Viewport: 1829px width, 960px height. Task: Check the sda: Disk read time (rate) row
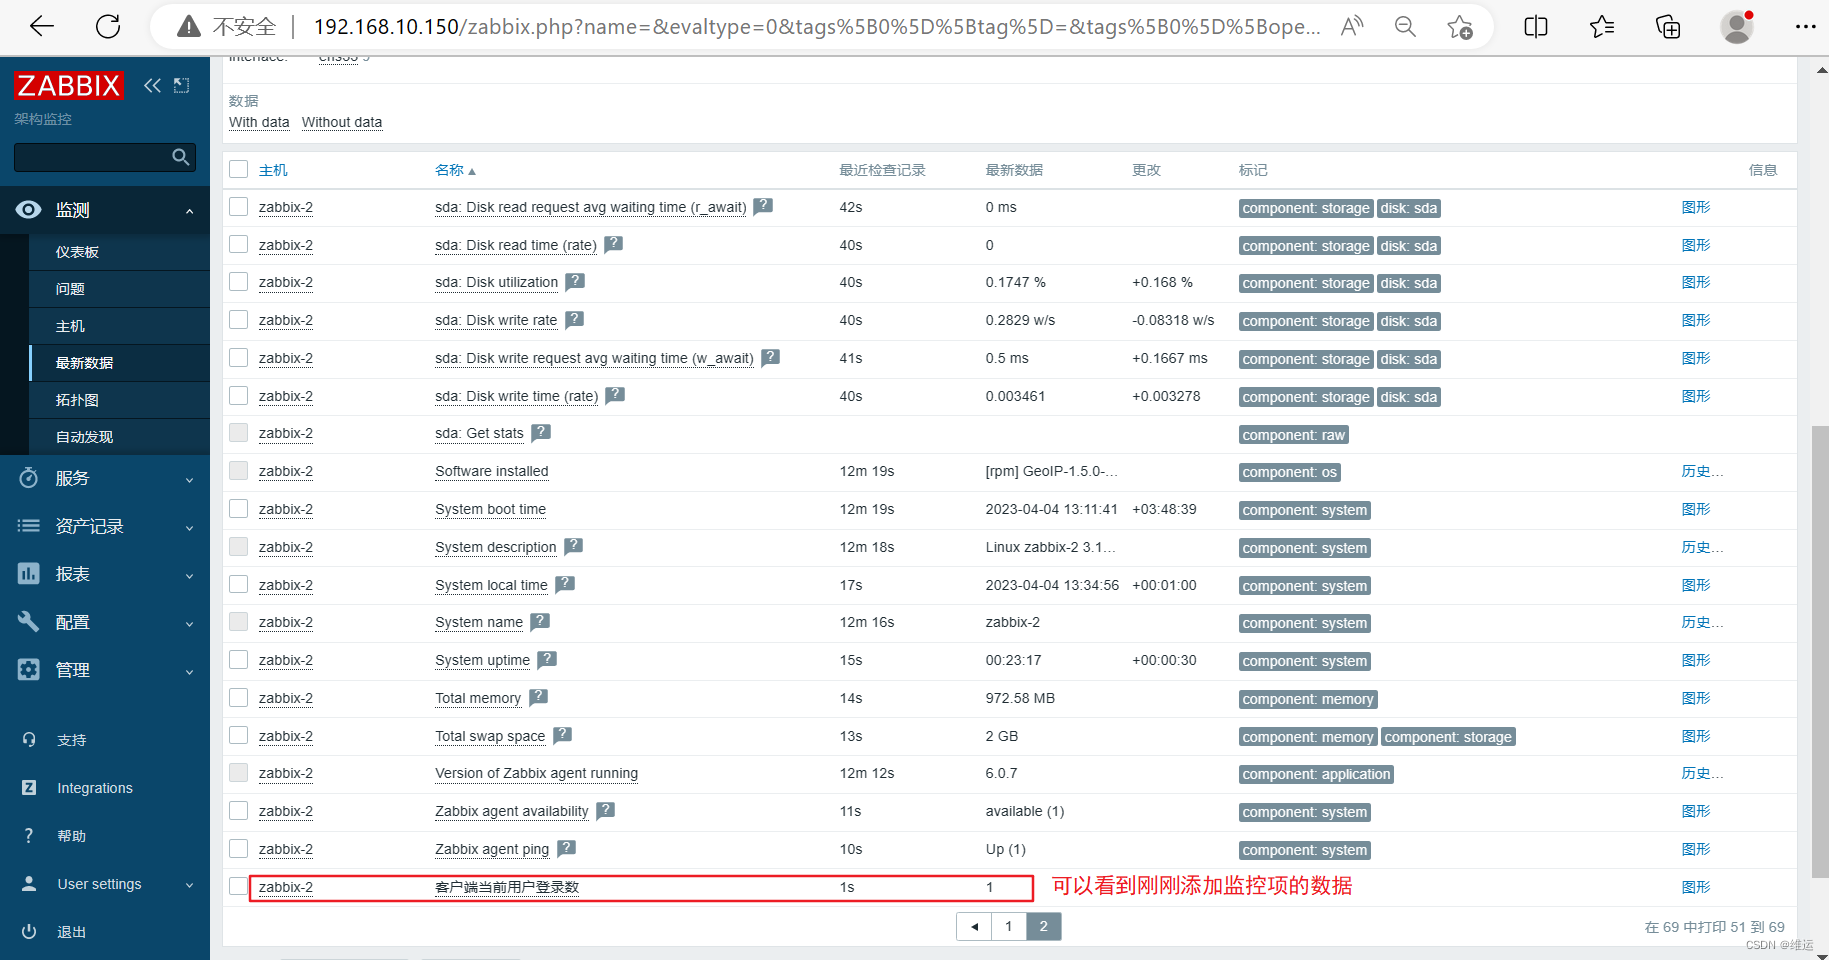(x=238, y=244)
